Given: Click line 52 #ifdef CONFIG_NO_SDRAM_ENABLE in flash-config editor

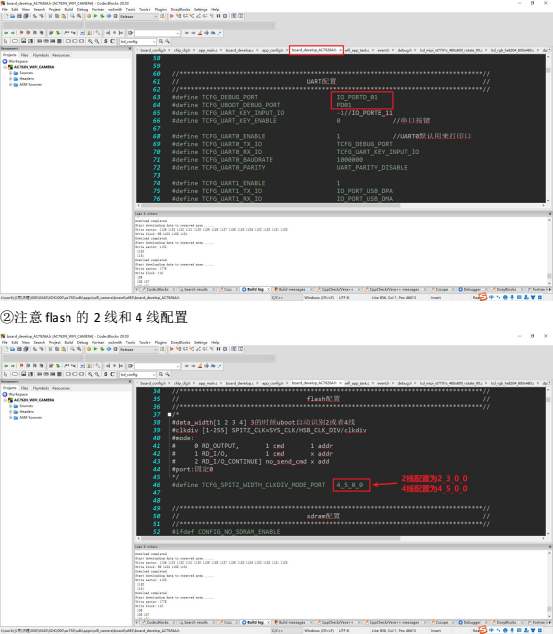Looking at the screenshot, I should [226, 532].
